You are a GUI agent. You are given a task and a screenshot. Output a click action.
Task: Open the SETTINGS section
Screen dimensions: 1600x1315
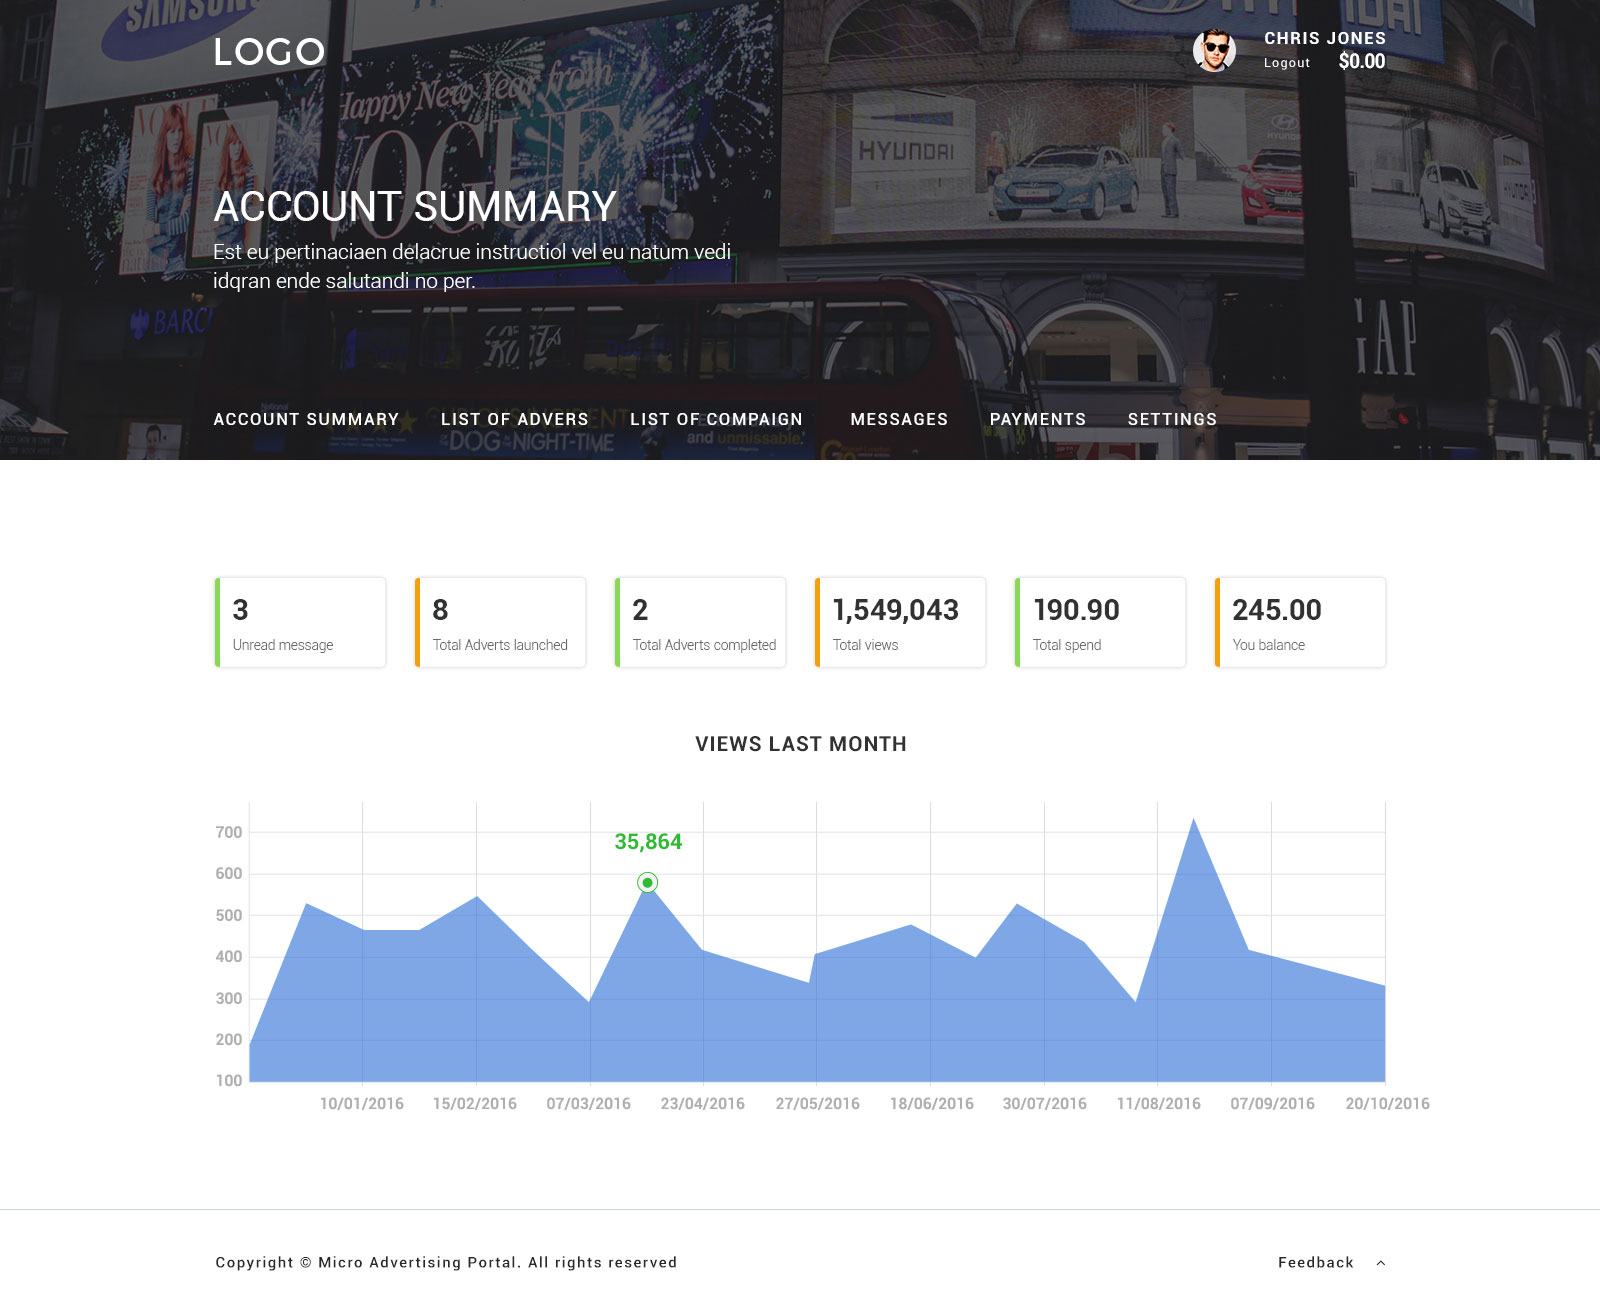tap(1172, 419)
